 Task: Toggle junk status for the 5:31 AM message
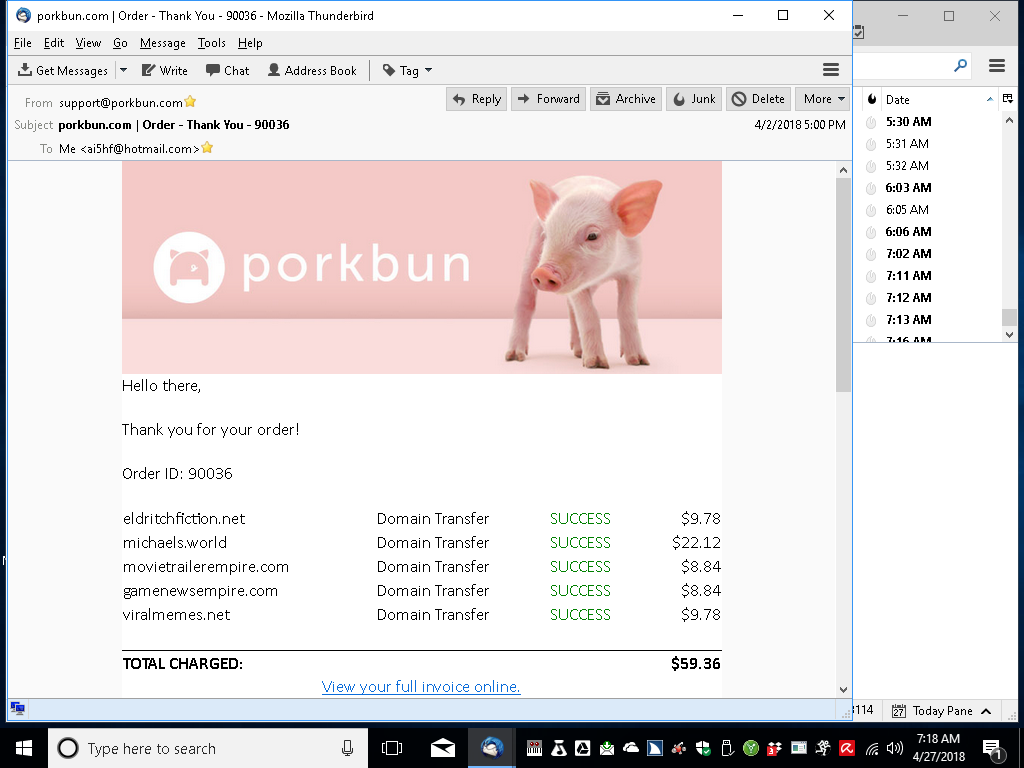click(871, 144)
